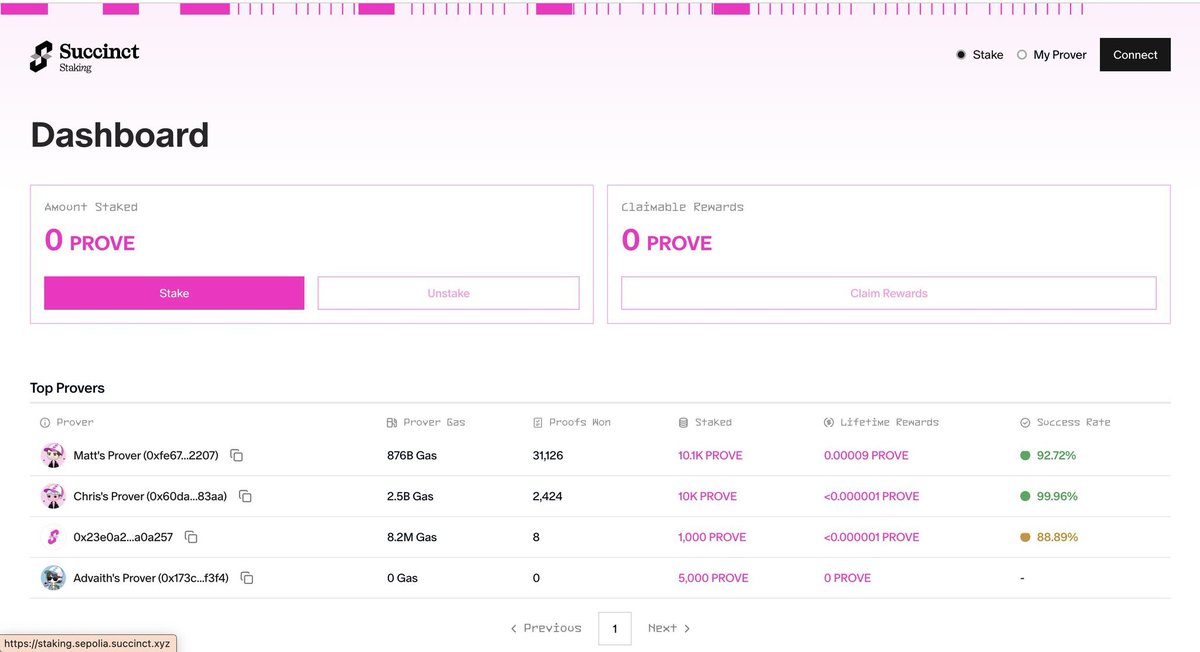Click 1,000 PROVE staked value
1200x652 pixels.
click(712, 537)
